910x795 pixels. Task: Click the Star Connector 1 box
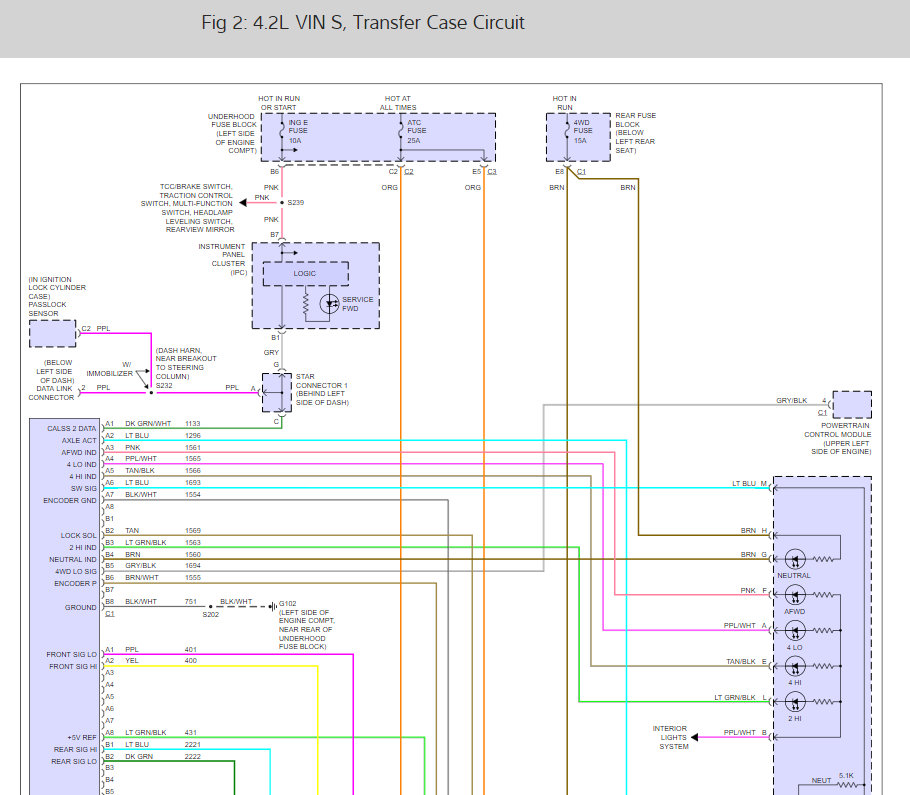pyautogui.click(x=277, y=393)
